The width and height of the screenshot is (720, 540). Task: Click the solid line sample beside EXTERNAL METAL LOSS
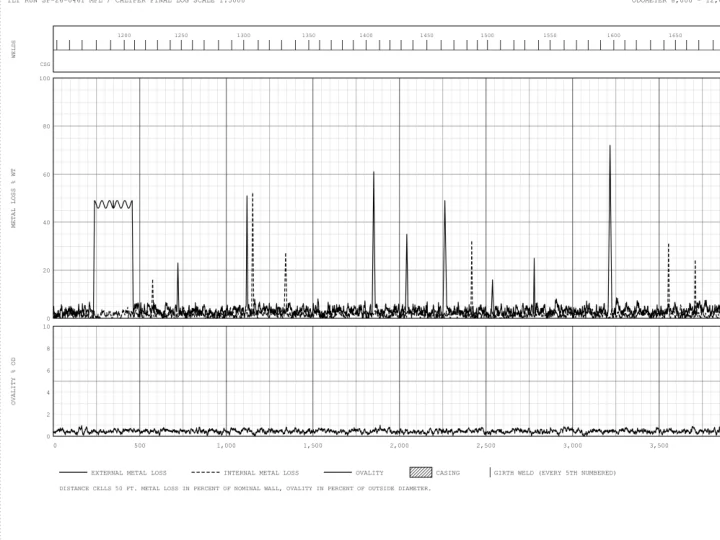coord(73,472)
